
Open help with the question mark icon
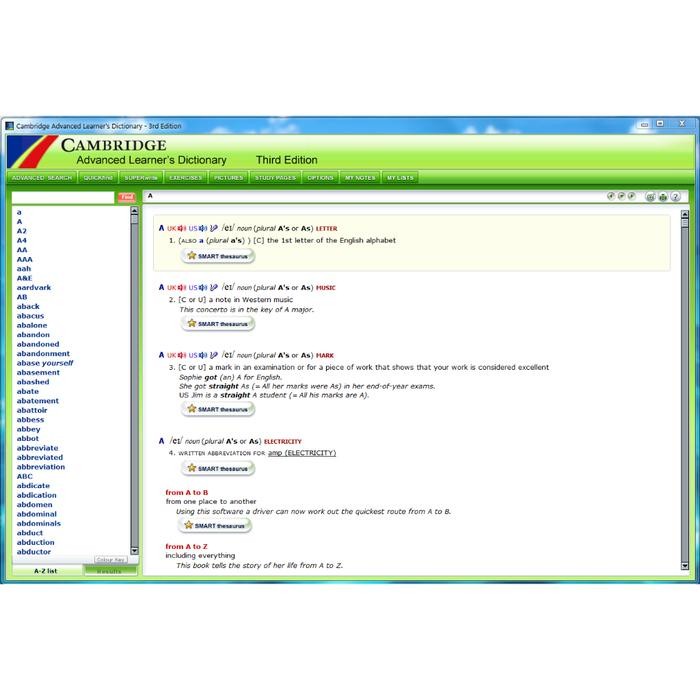click(x=675, y=197)
